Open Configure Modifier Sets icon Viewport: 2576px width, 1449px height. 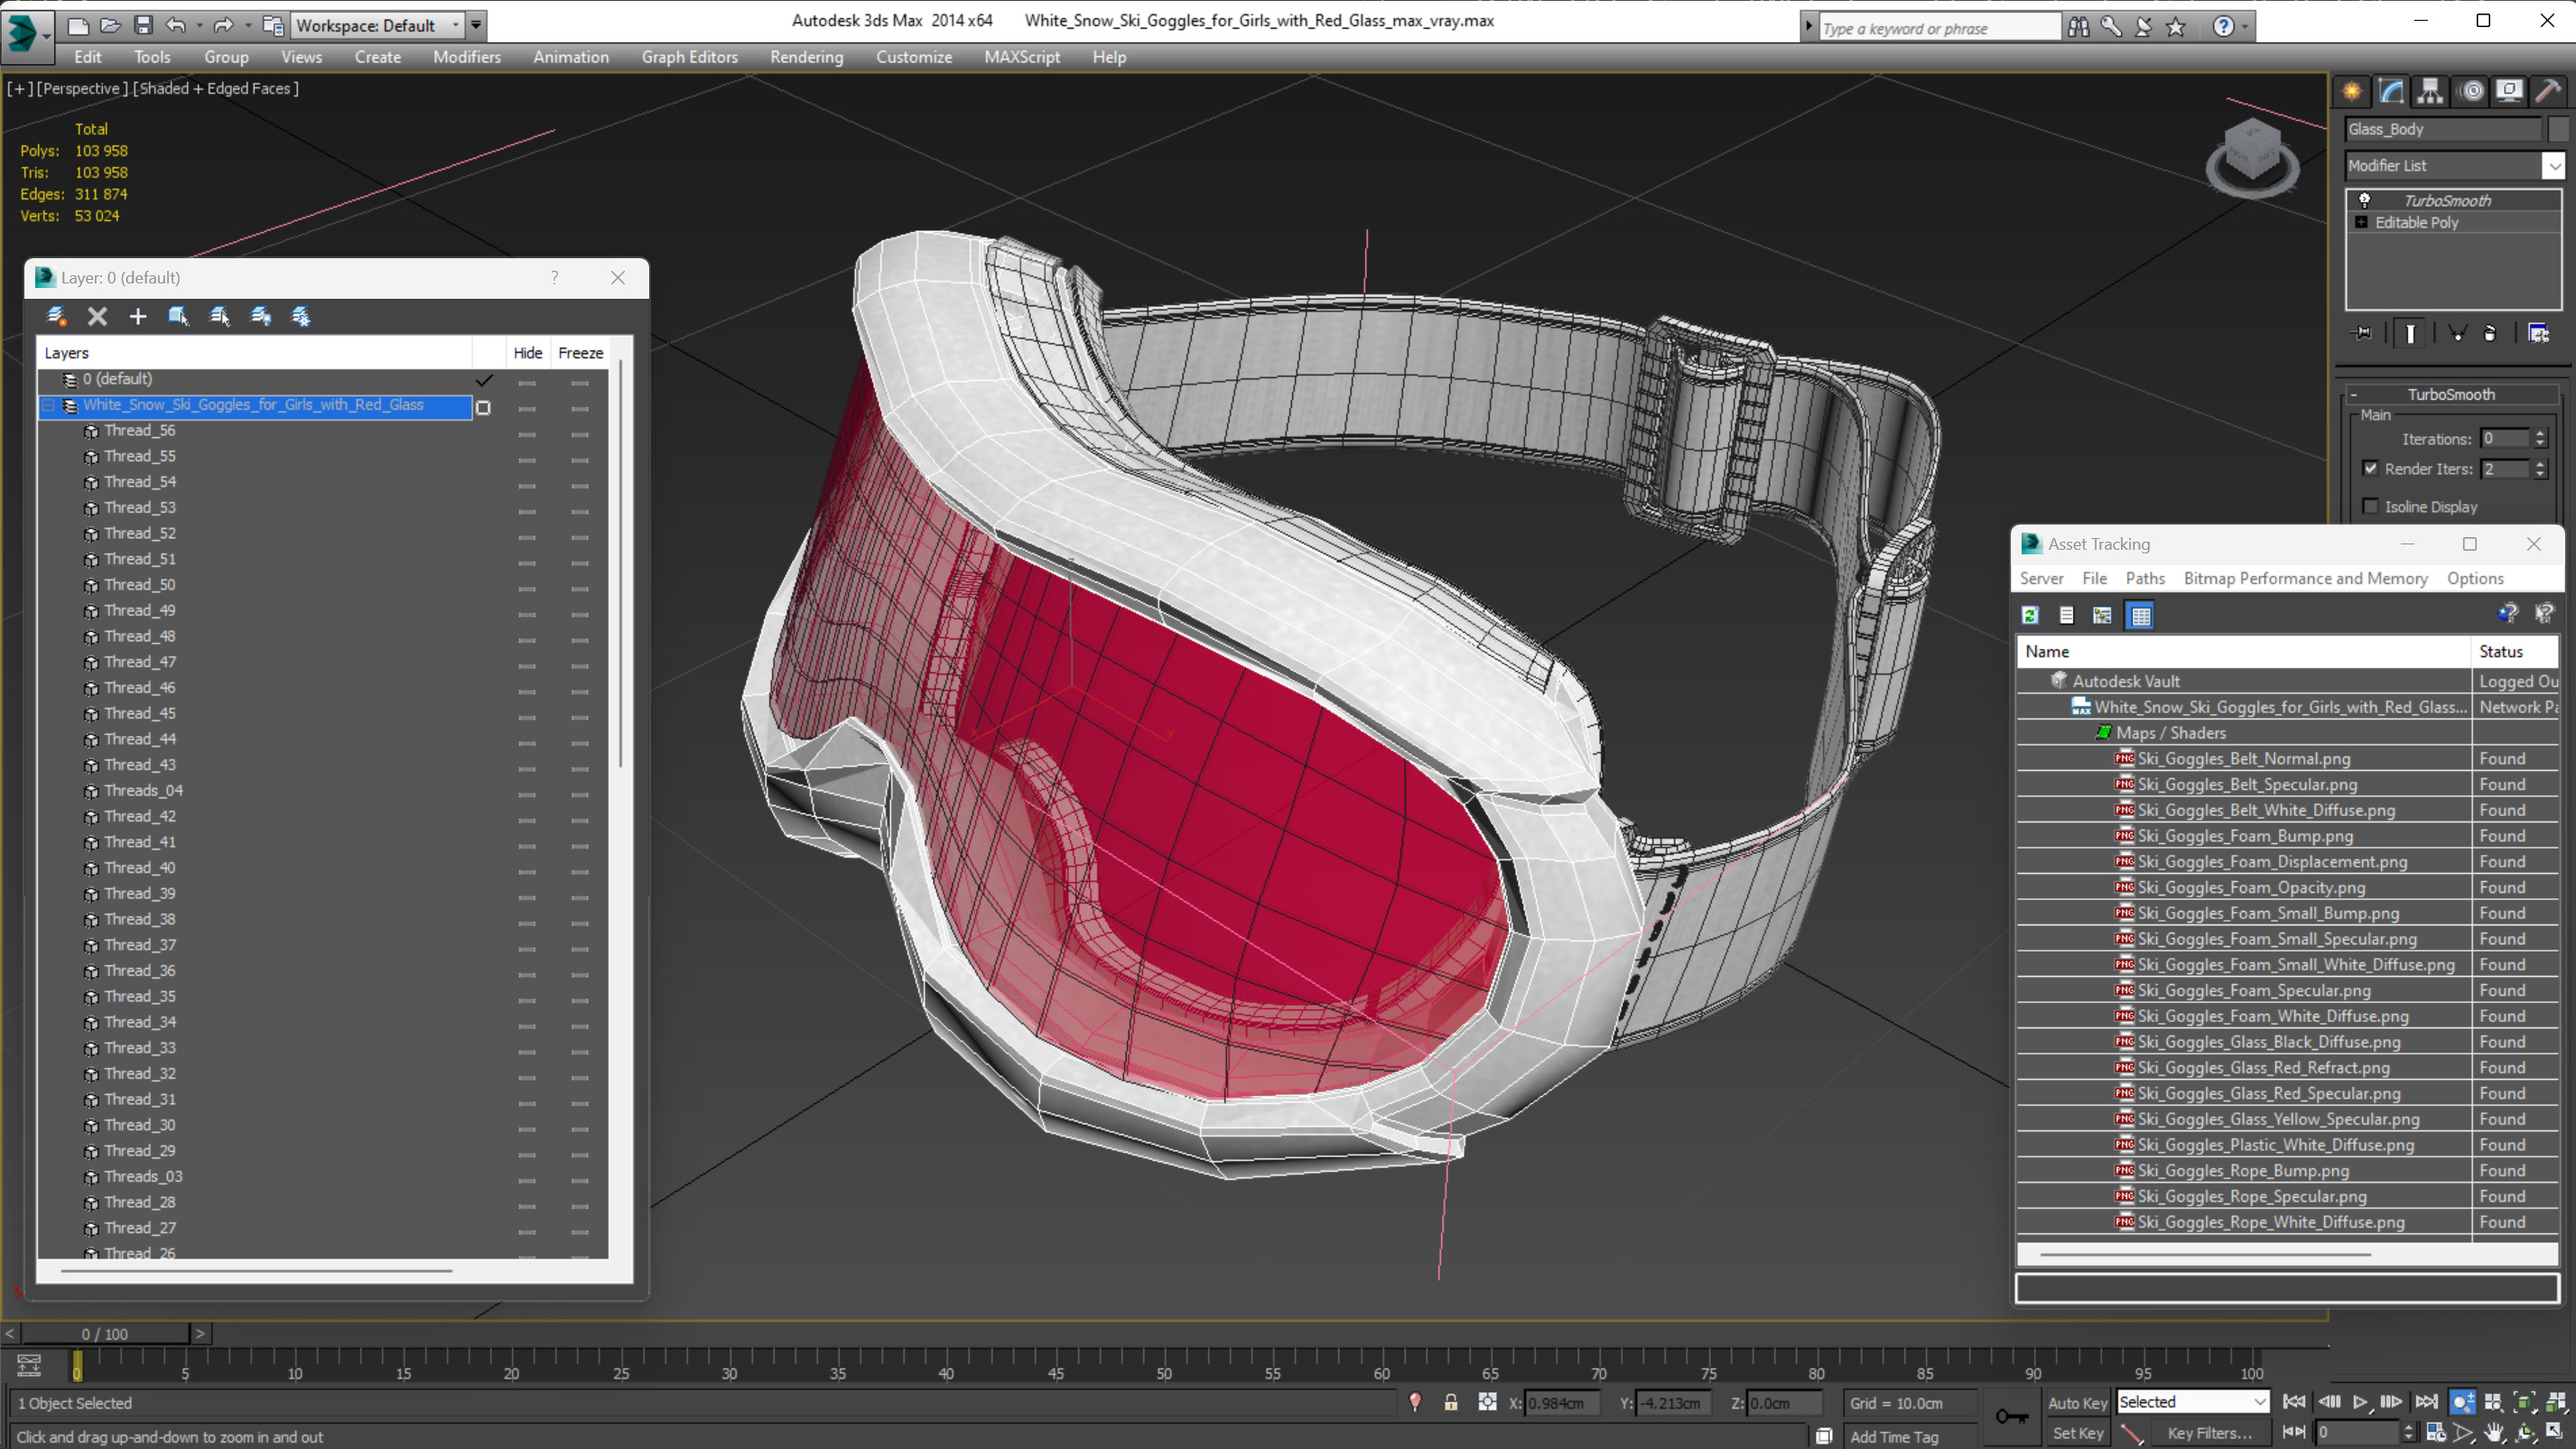pyautogui.click(x=2538, y=333)
